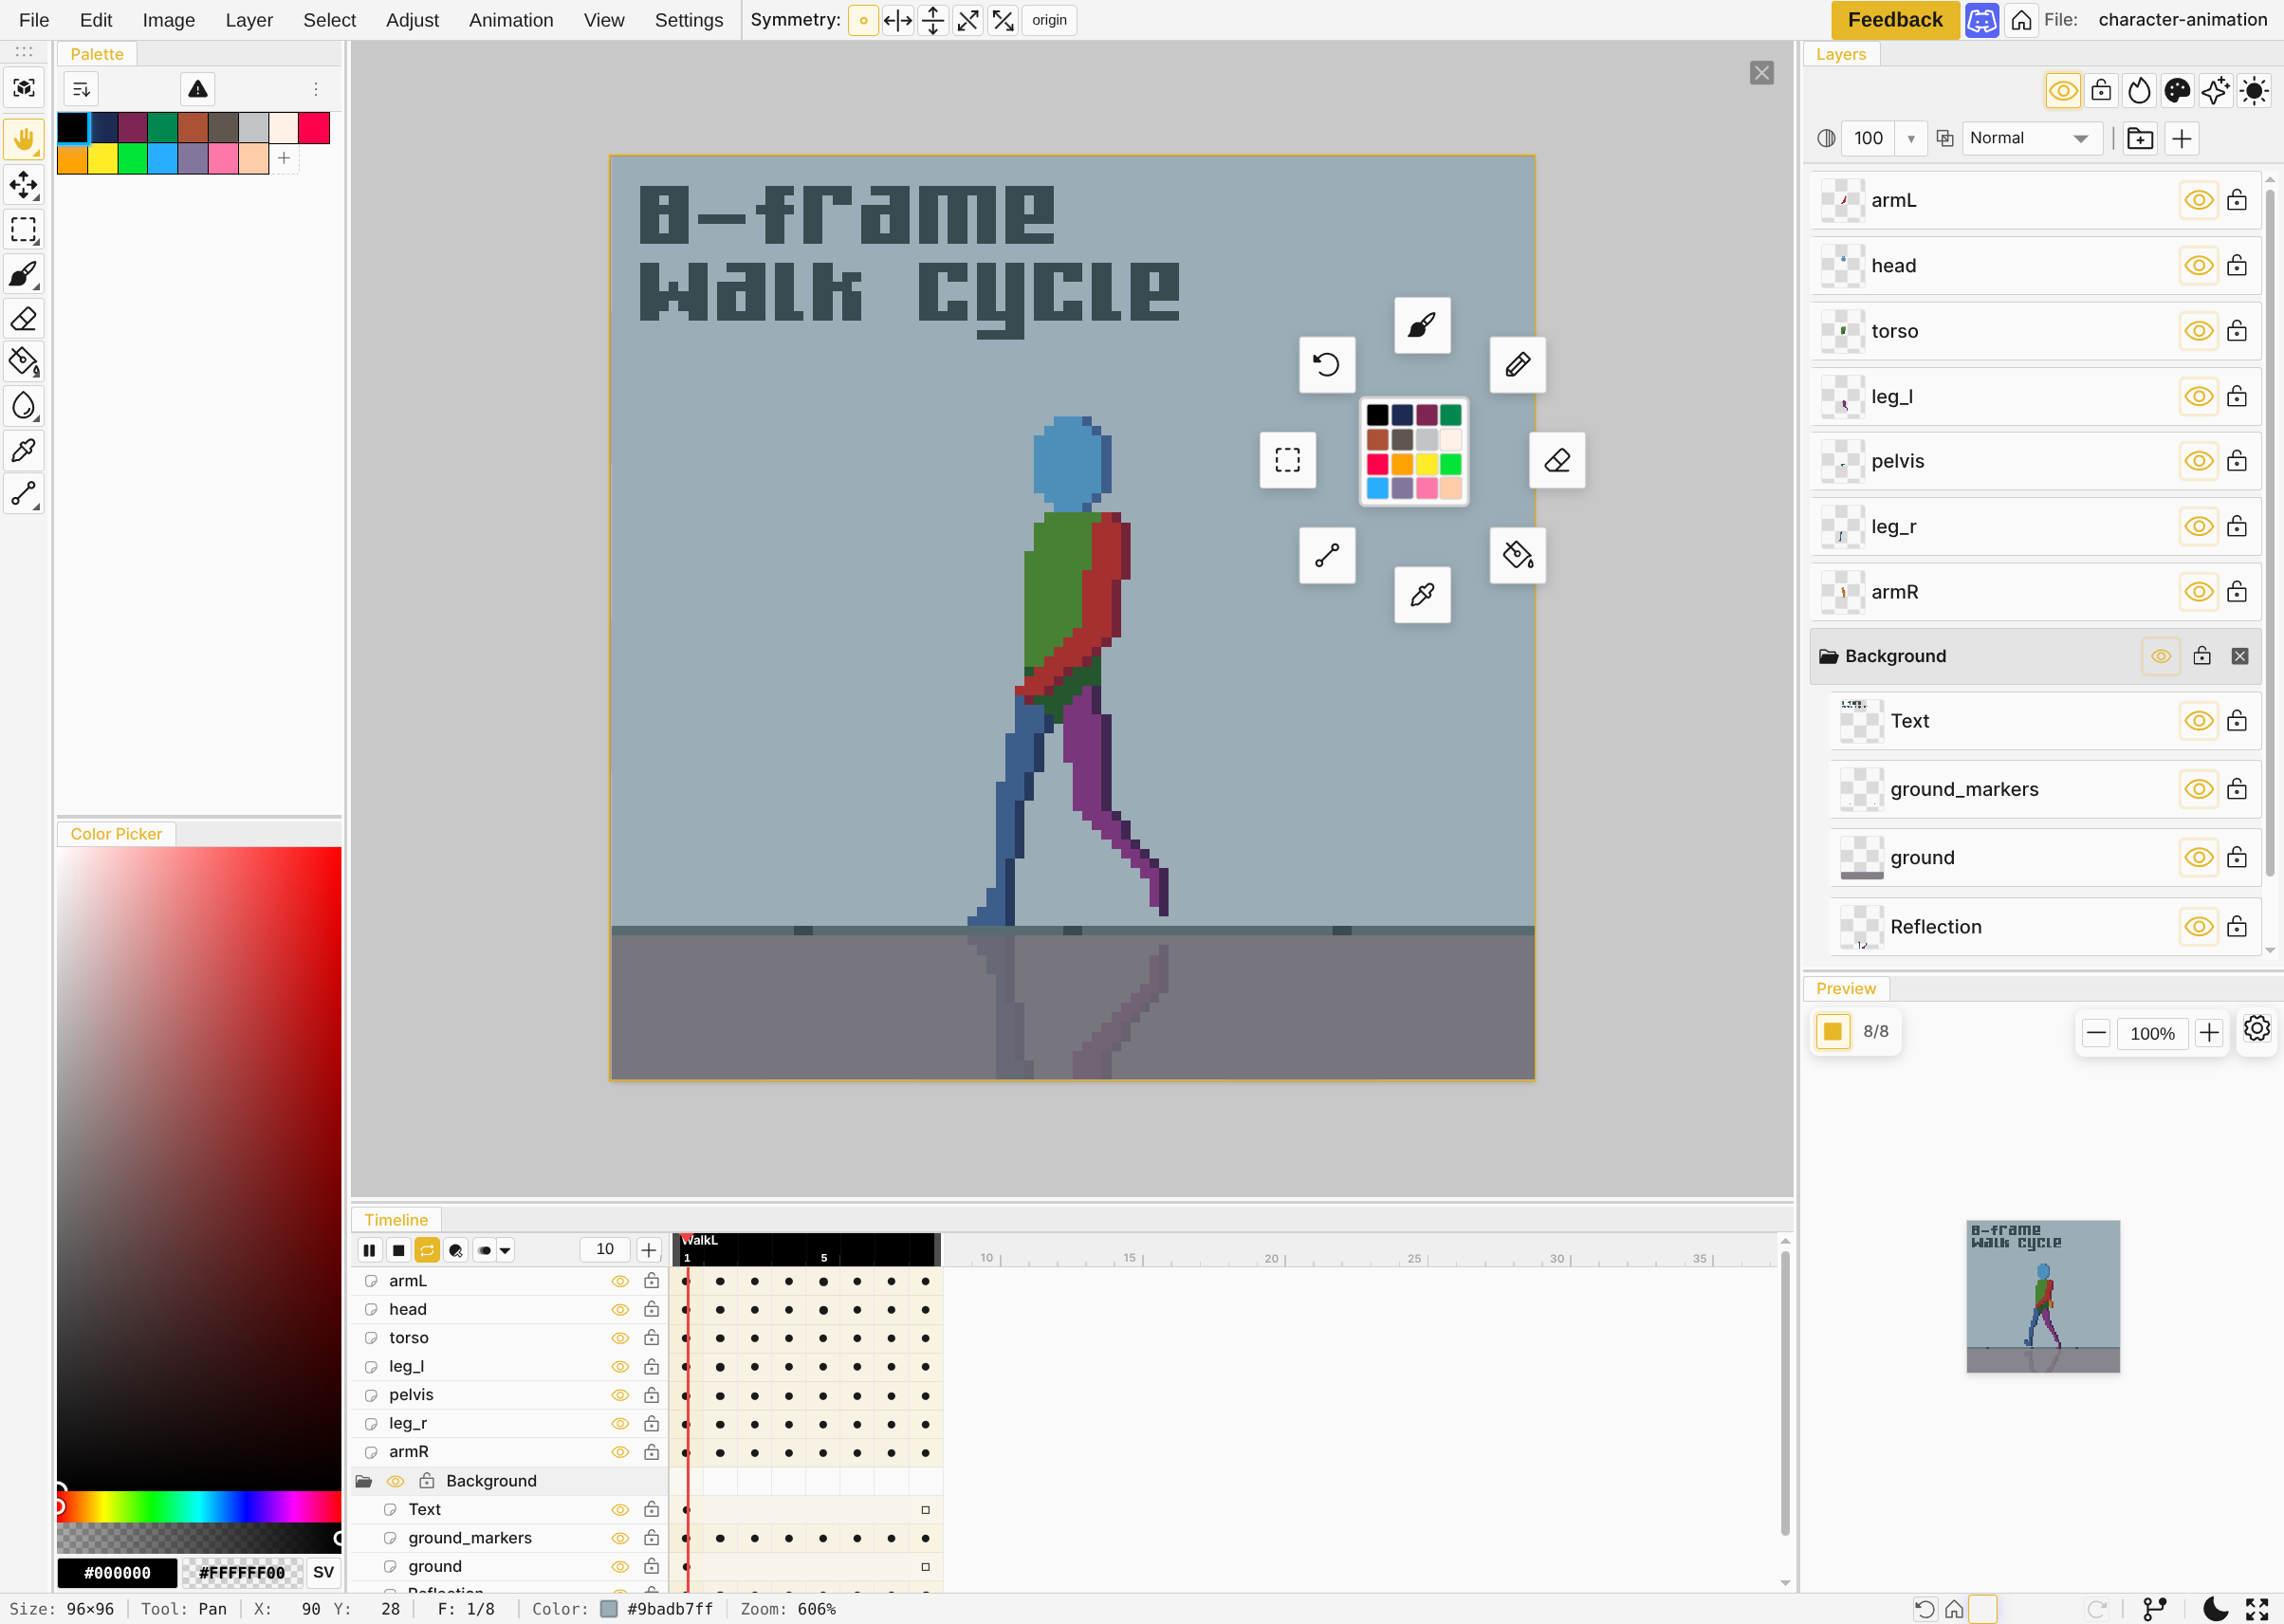2284x1624 pixels.
Task: Click the pencil icon in radial menu
Action: 1517,364
